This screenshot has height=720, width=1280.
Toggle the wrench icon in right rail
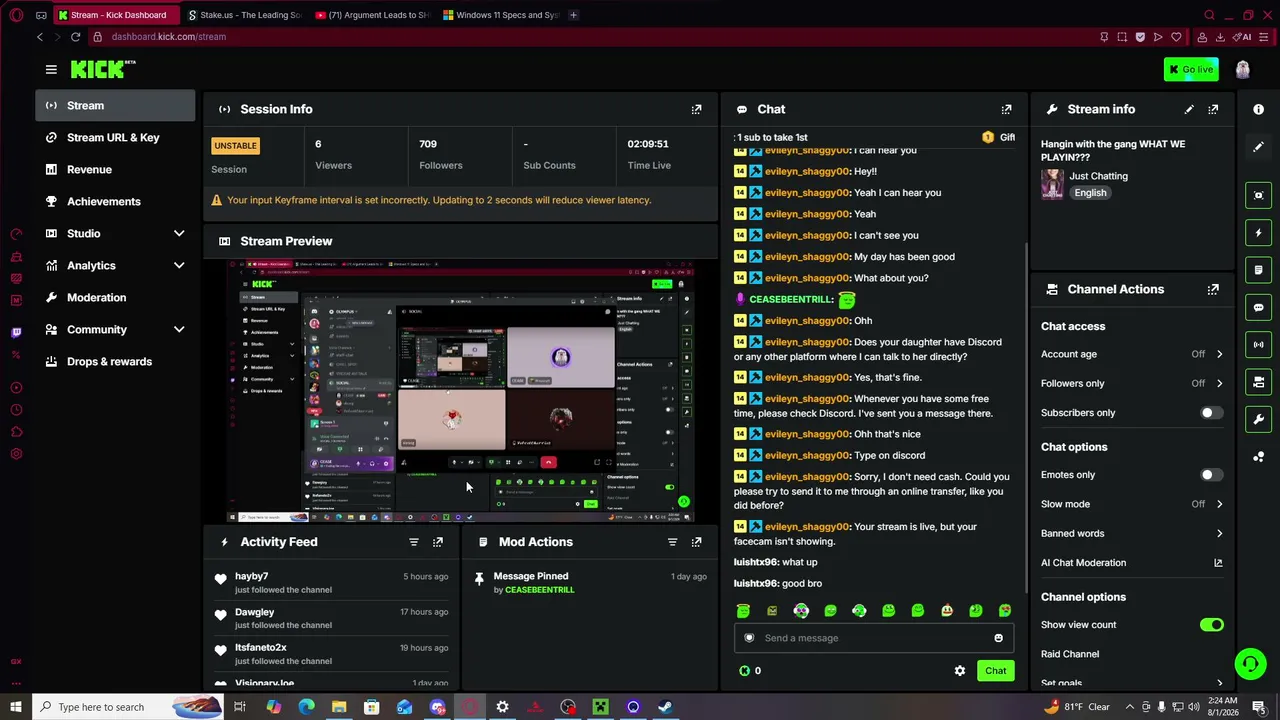point(1258,419)
